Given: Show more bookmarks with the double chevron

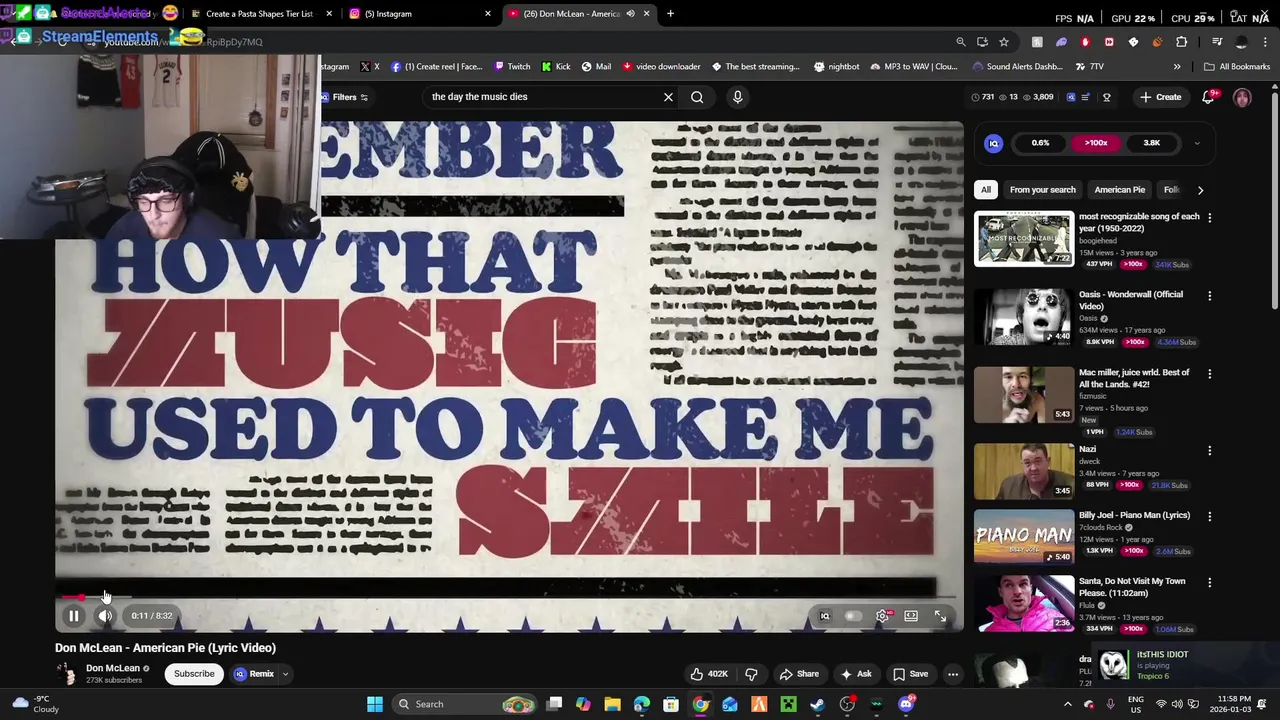Looking at the screenshot, I should pyautogui.click(x=1177, y=67).
